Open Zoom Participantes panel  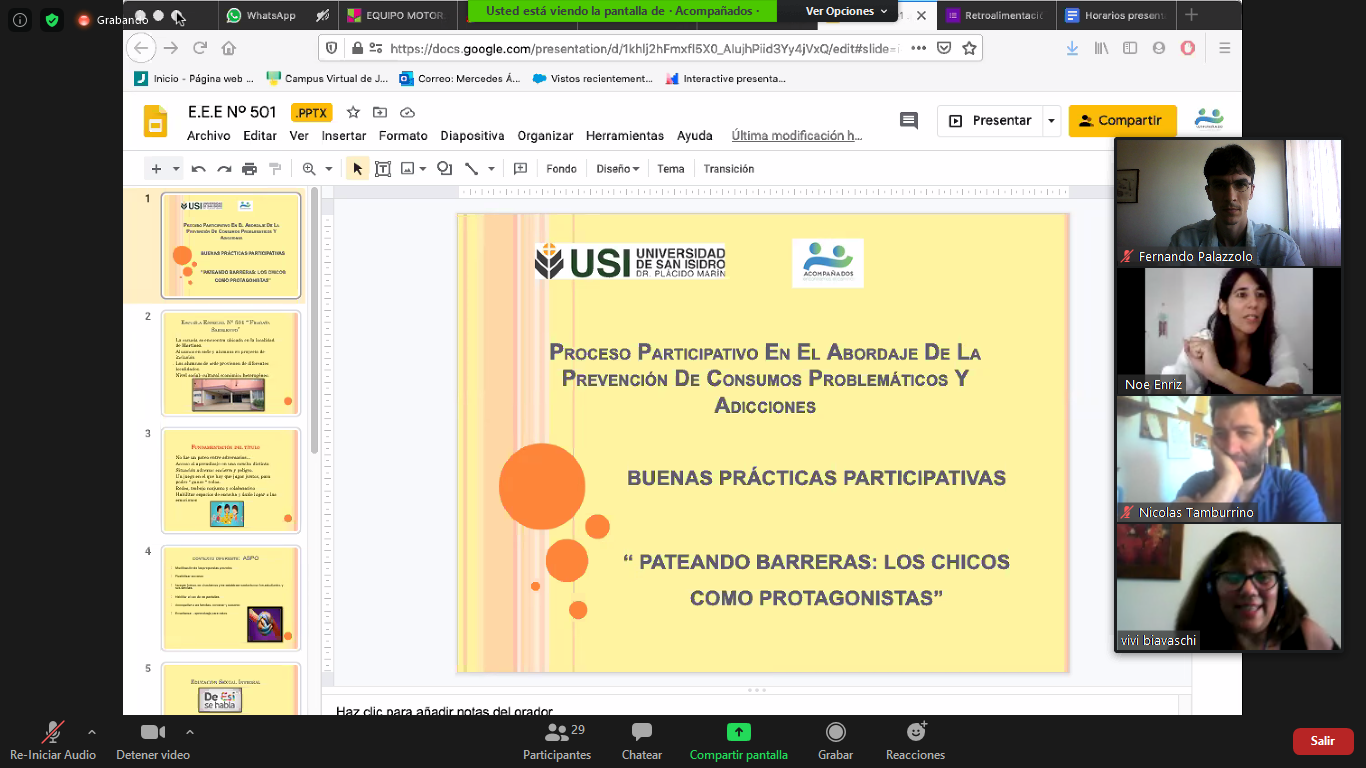tap(557, 741)
